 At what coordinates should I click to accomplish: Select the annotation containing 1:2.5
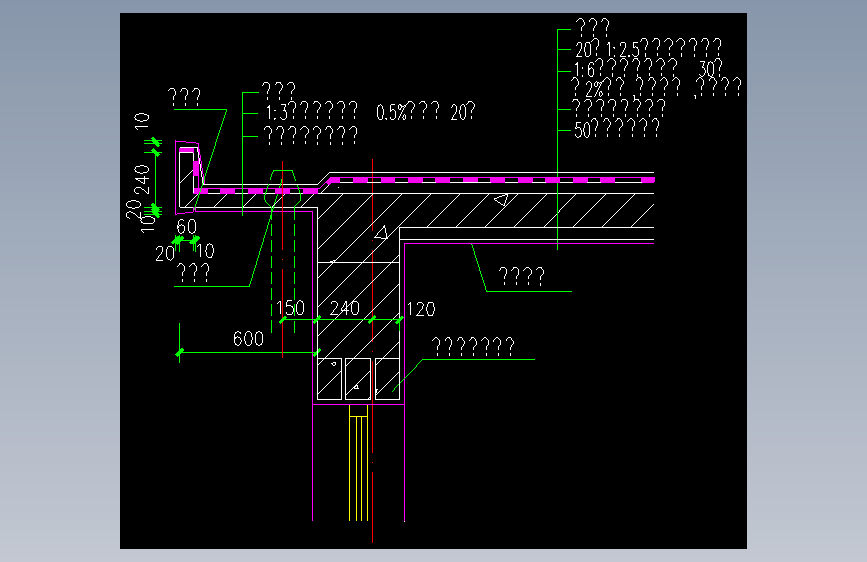[648, 49]
